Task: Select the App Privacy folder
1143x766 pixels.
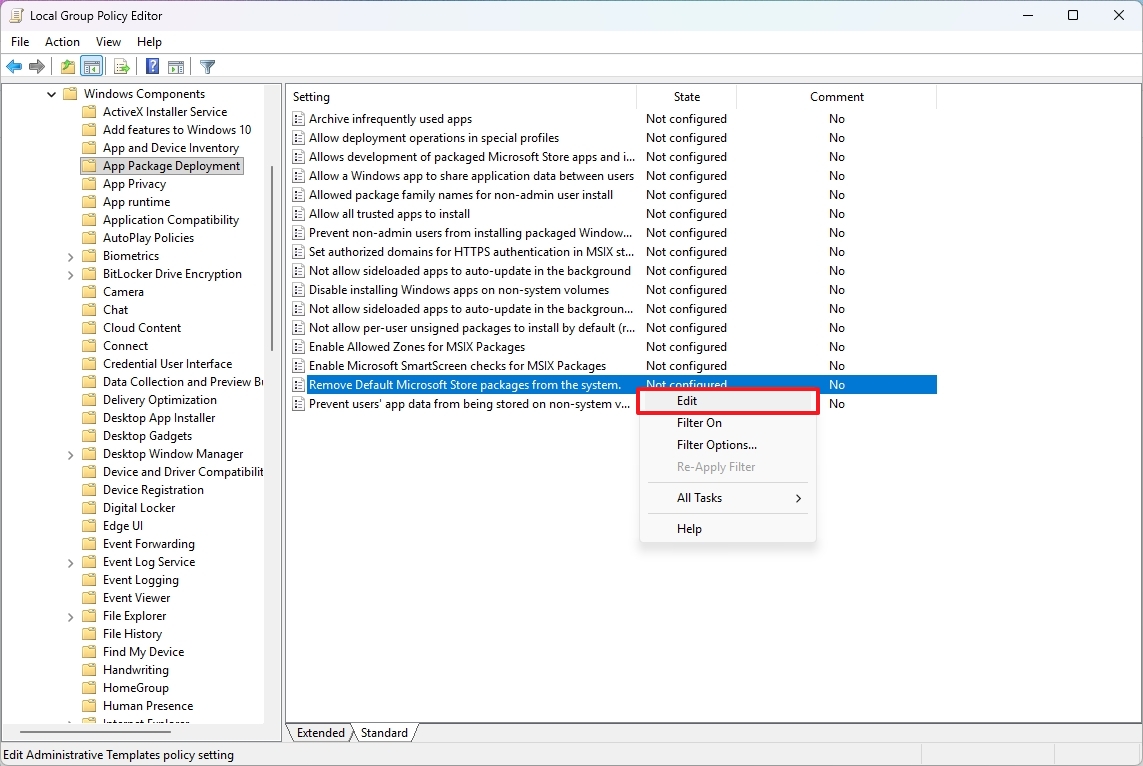Action: tap(135, 183)
